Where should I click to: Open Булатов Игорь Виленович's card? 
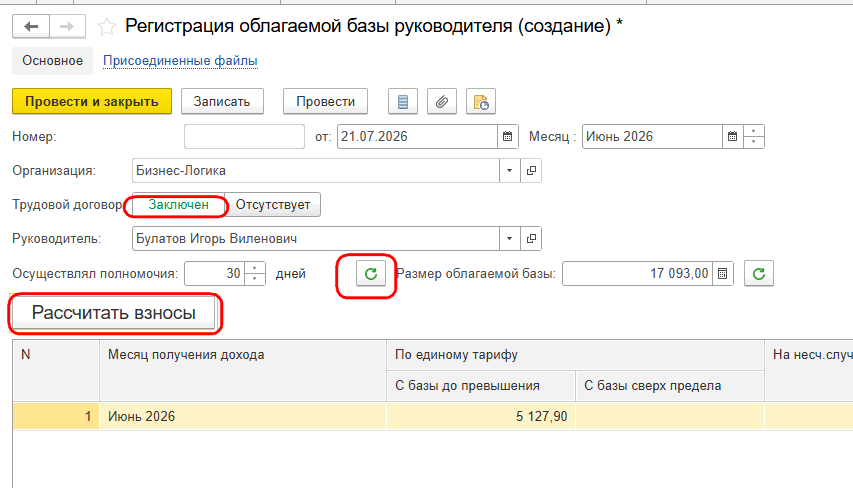click(x=531, y=239)
